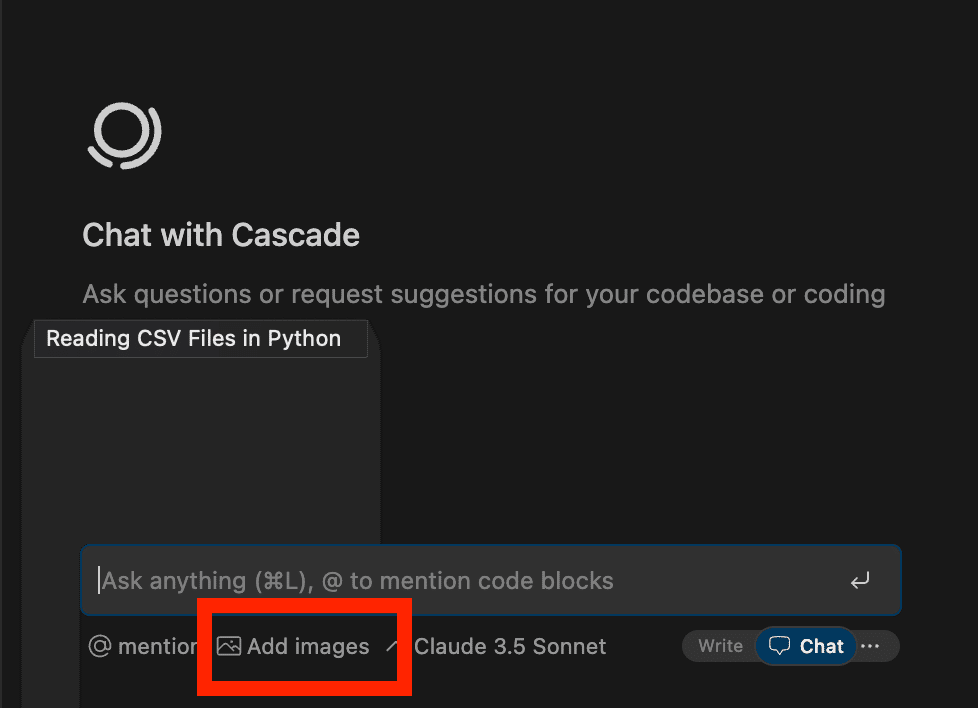Switch Cascade to Write mode
The width and height of the screenshot is (978, 708).
720,646
